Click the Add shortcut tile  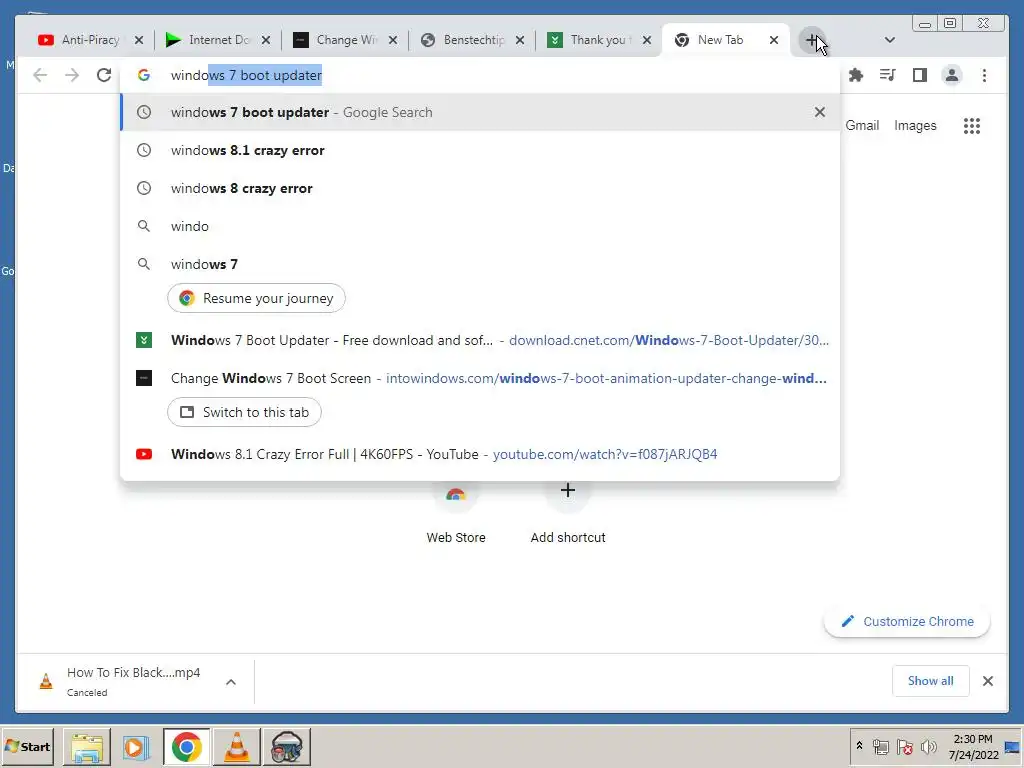coord(568,513)
